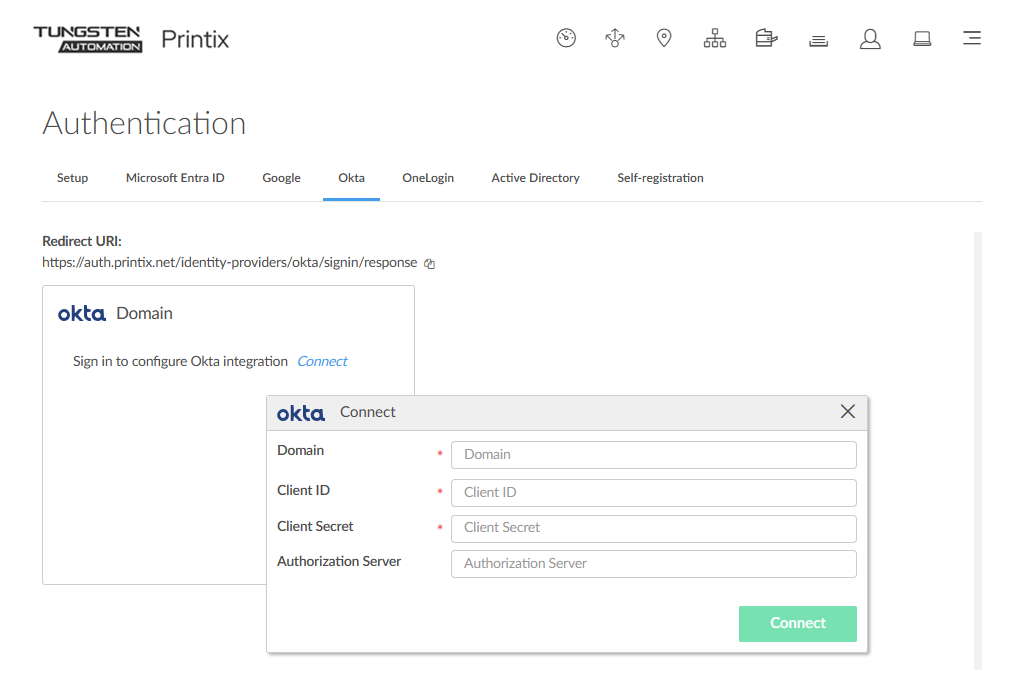Open the Dashboard gauge icon
The image size is (1023, 676).
click(x=566, y=39)
